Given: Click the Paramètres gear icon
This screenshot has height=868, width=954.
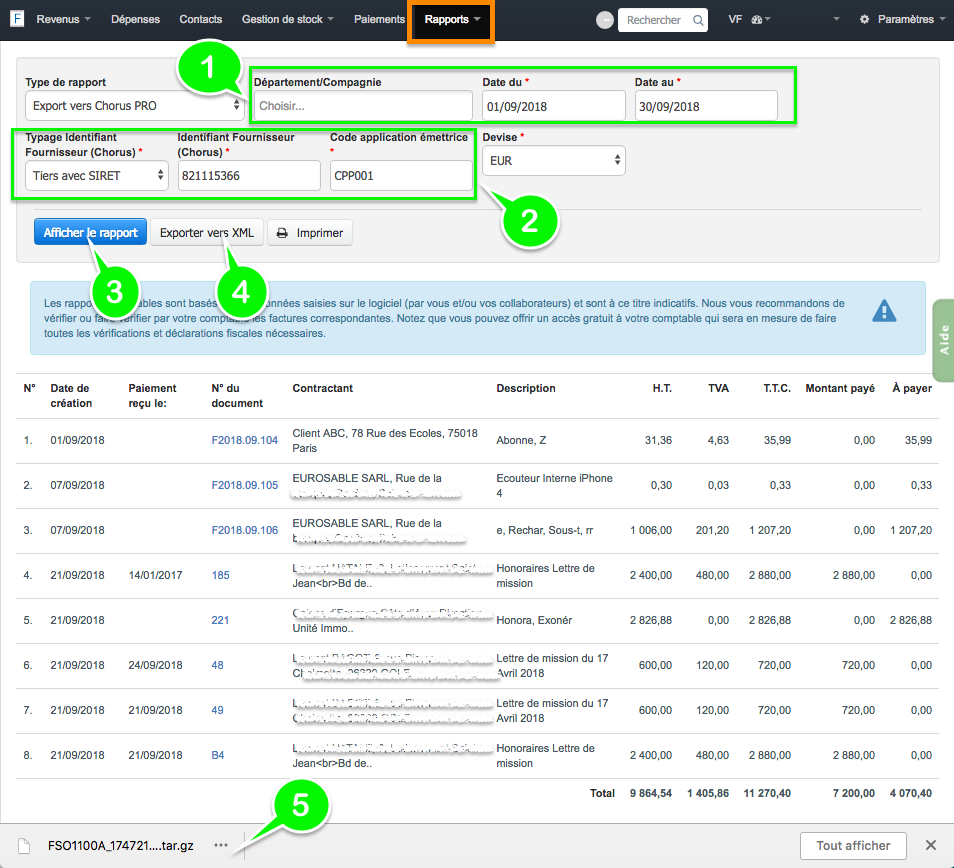Looking at the screenshot, I should click(x=865, y=20).
